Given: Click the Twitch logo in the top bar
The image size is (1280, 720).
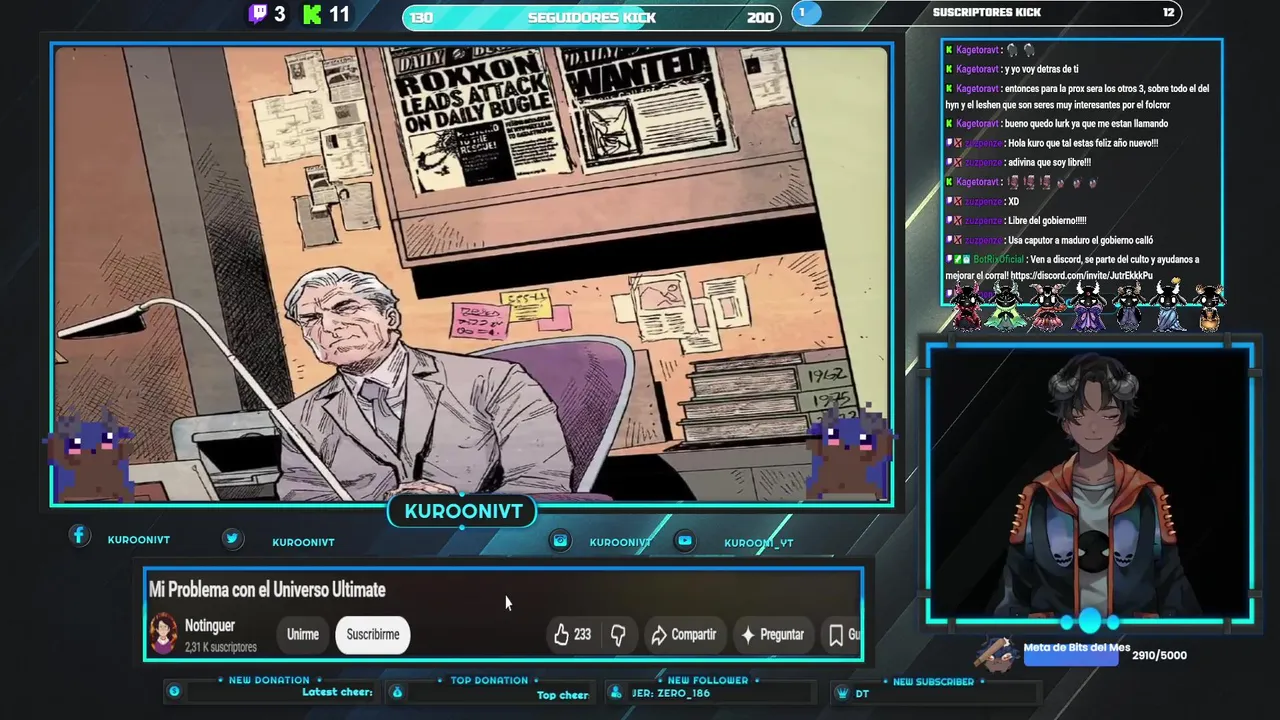Looking at the screenshot, I should (258, 14).
